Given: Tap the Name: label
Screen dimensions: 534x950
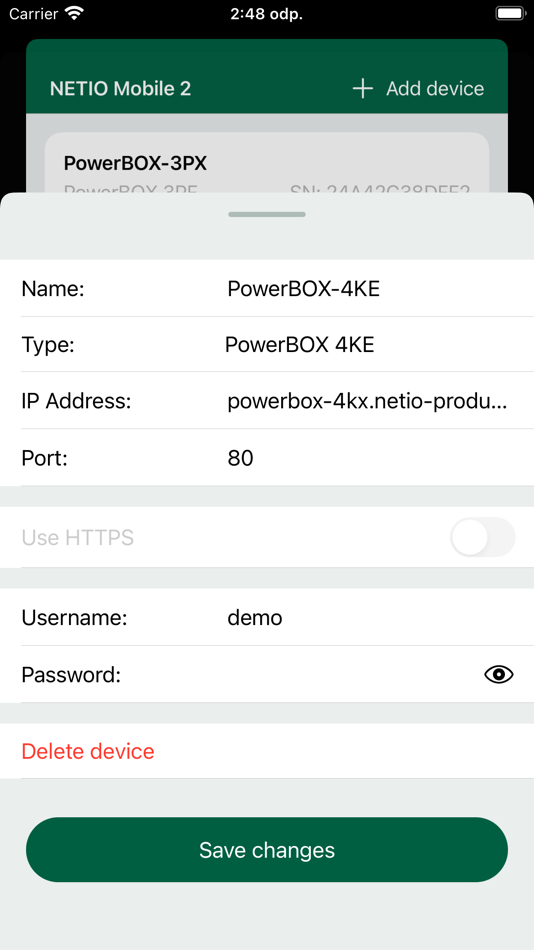Looking at the screenshot, I should point(53,289).
